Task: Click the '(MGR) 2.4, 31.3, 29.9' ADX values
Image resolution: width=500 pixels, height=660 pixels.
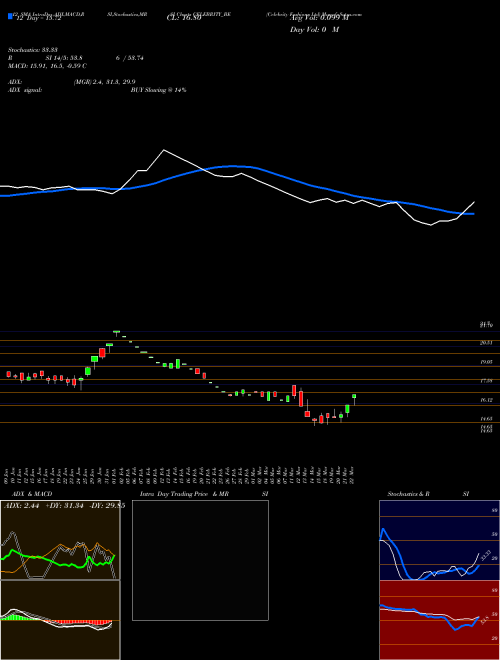Action: (104, 82)
